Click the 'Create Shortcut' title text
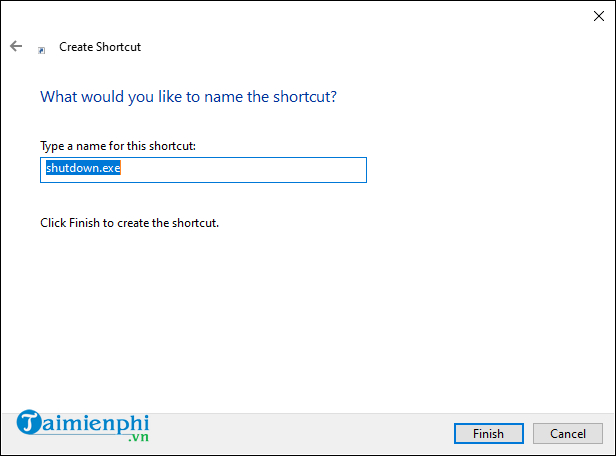The width and height of the screenshot is (616, 456). click(100, 47)
